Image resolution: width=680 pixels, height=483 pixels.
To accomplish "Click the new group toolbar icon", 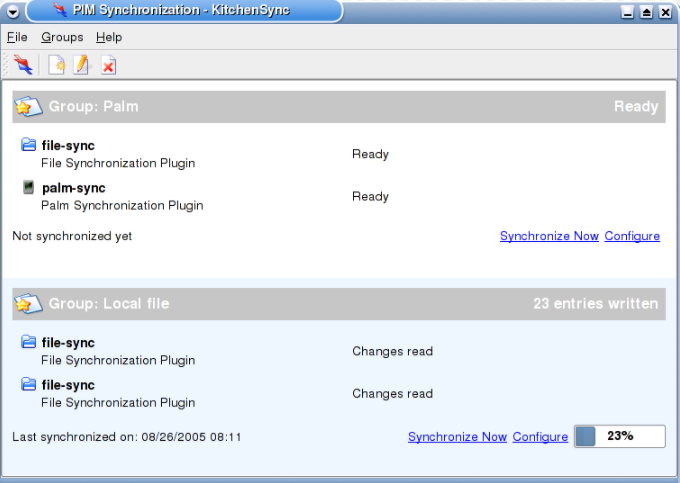I will click(57, 65).
